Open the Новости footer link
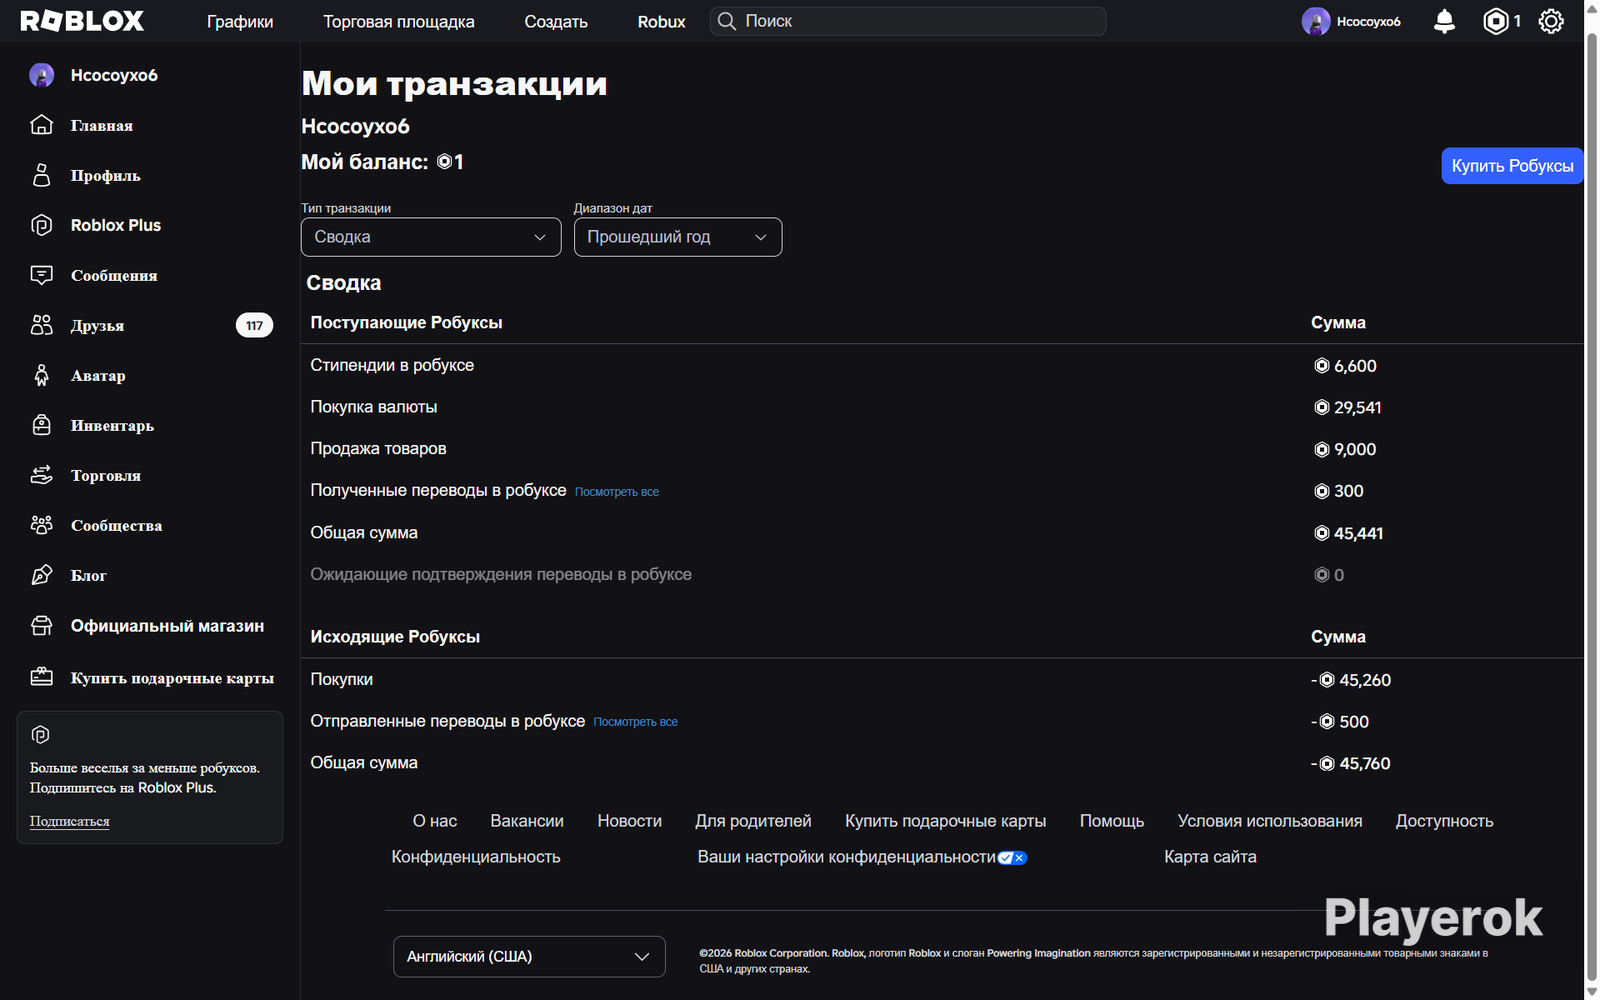1600x1000 pixels. tap(630, 821)
